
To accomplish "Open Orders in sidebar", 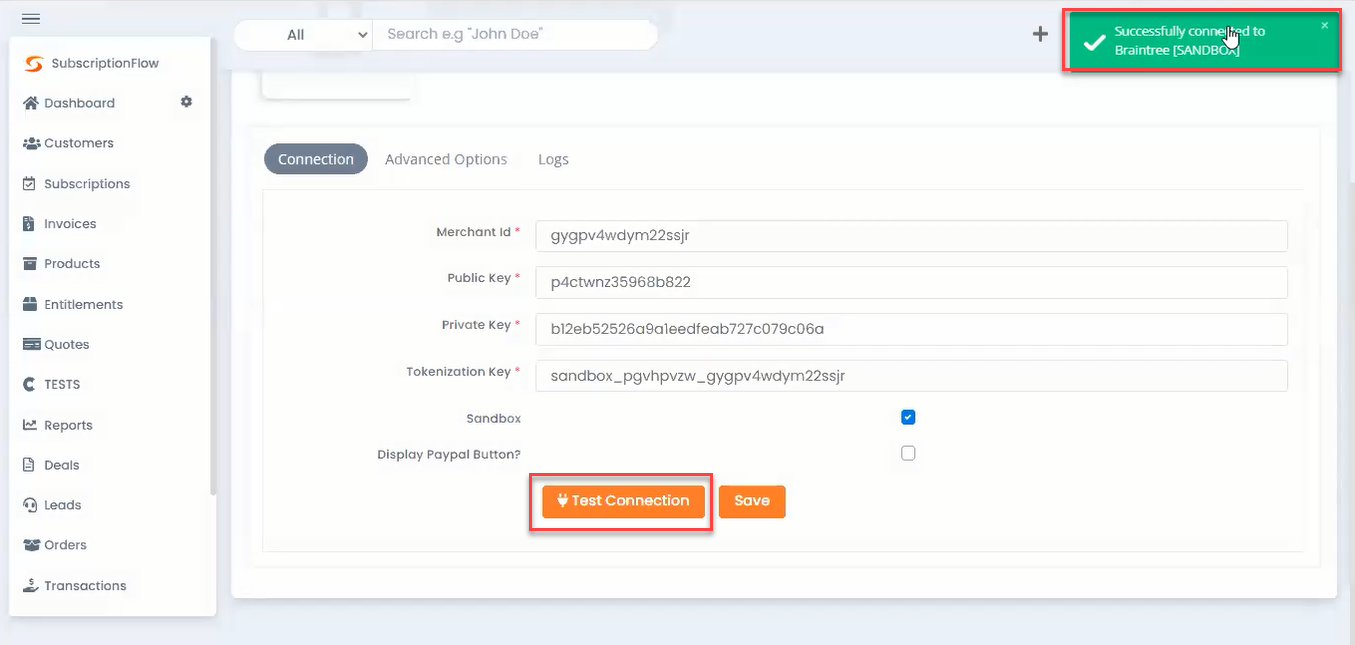I will click(x=65, y=545).
